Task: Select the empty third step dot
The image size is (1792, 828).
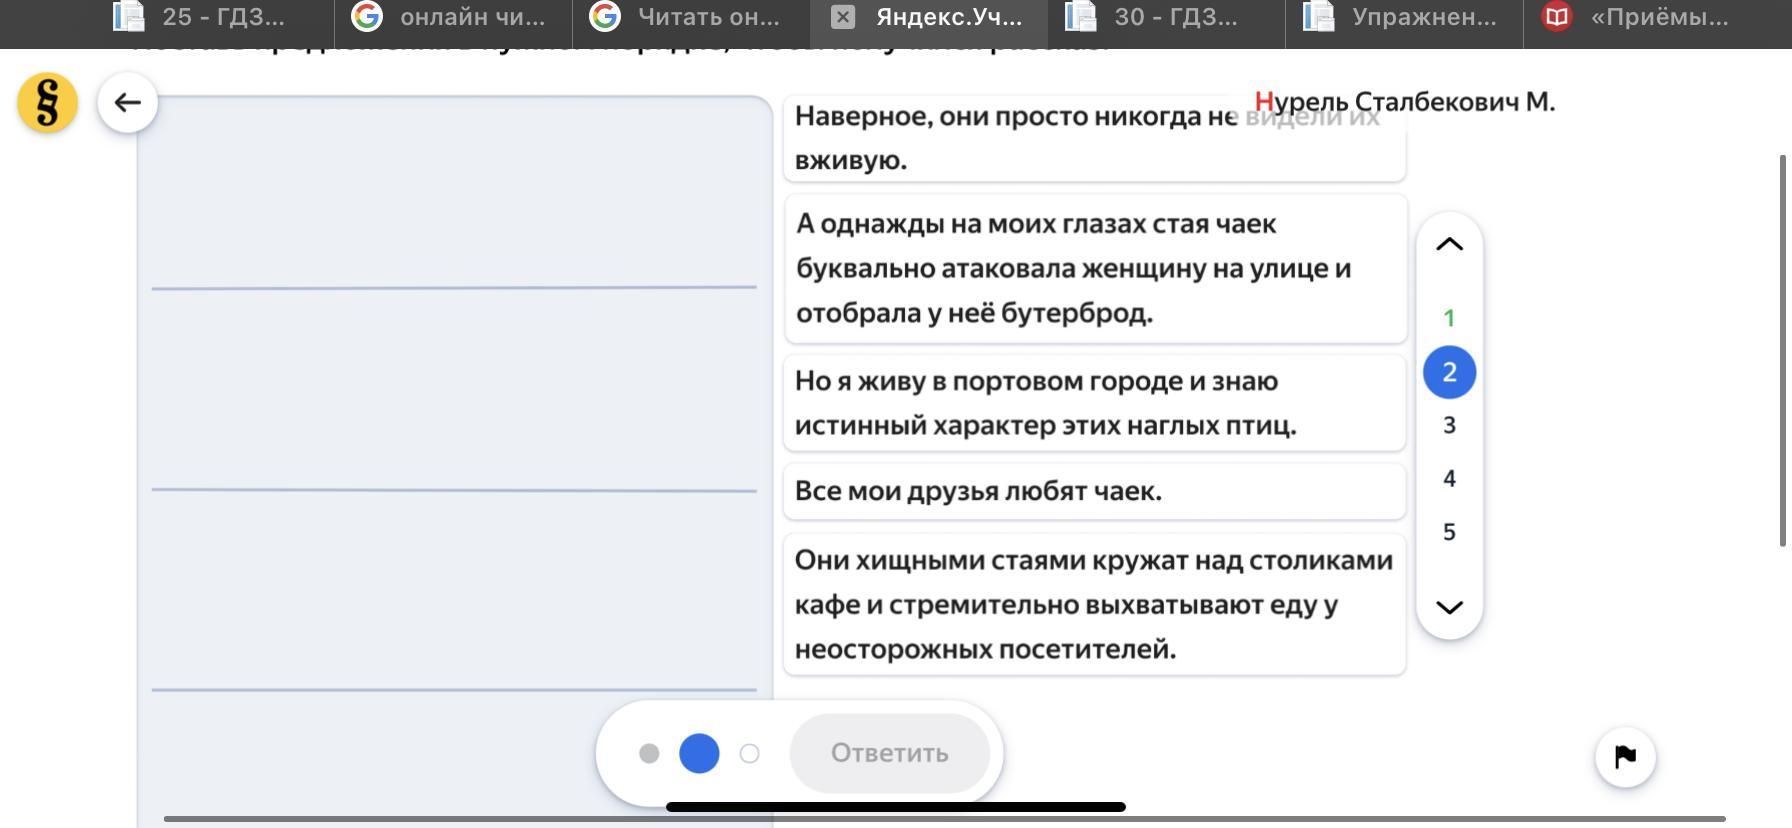Action: pyautogui.click(x=749, y=753)
